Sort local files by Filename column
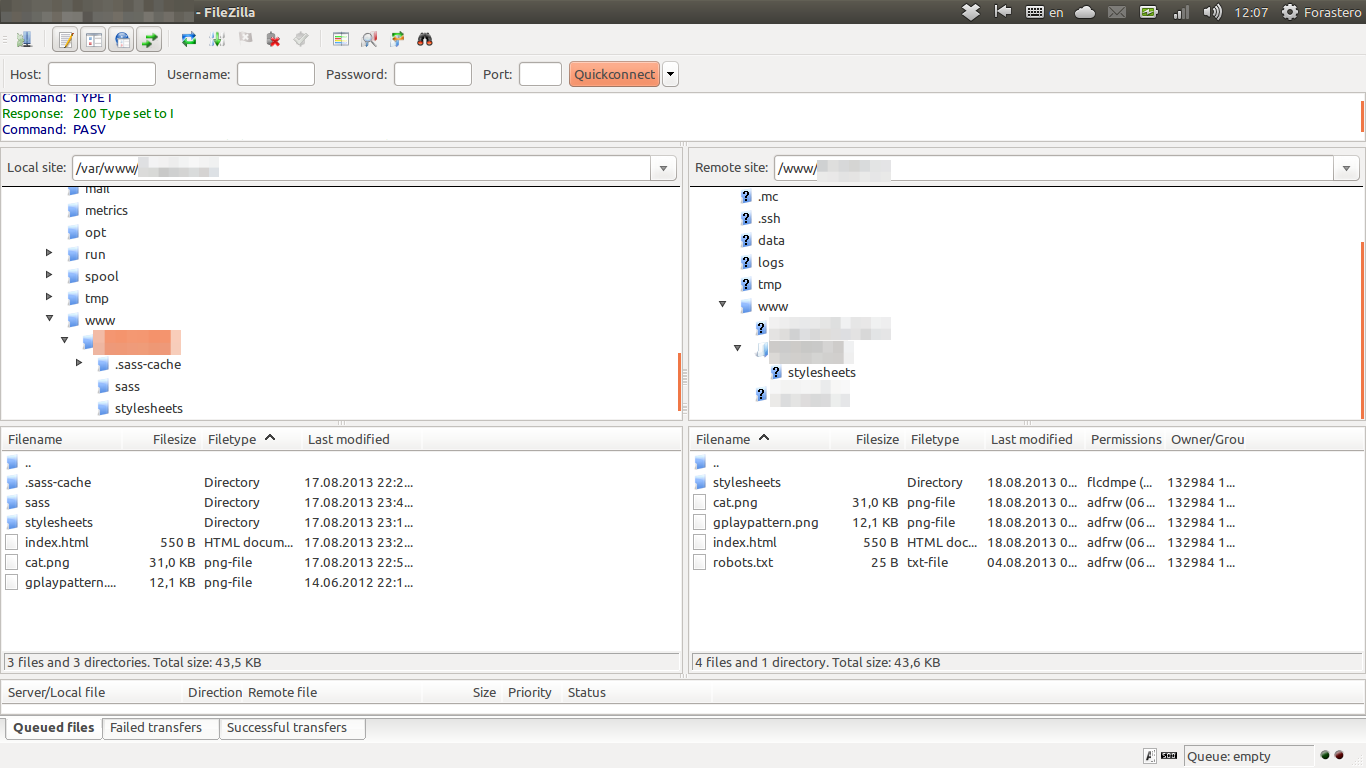Screen dimensions: 1366x768 click(62, 439)
